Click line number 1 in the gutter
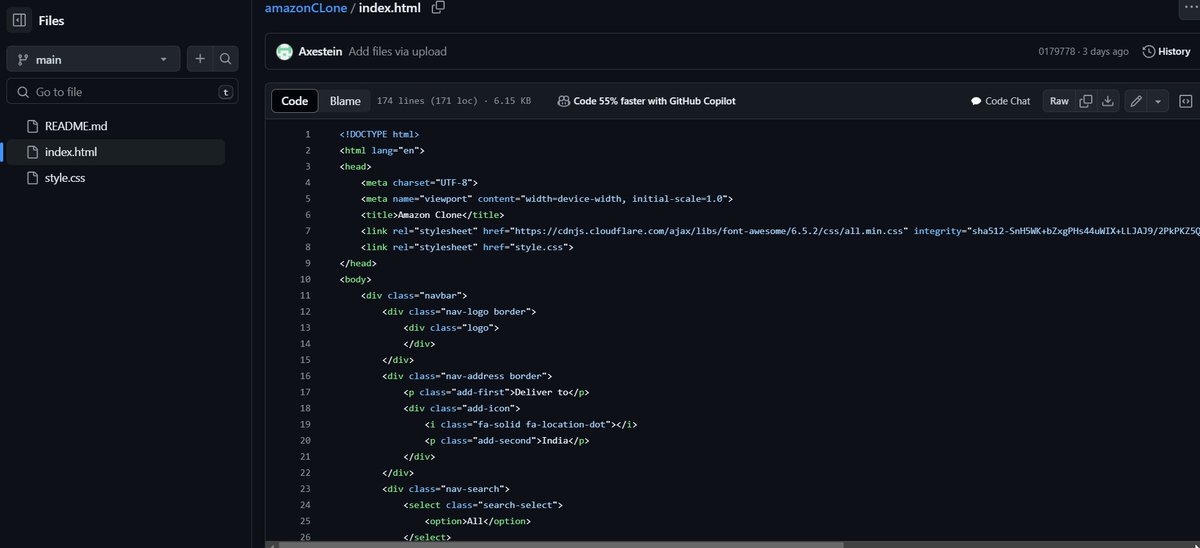Image resolution: width=1200 pixels, height=548 pixels. tap(308, 134)
